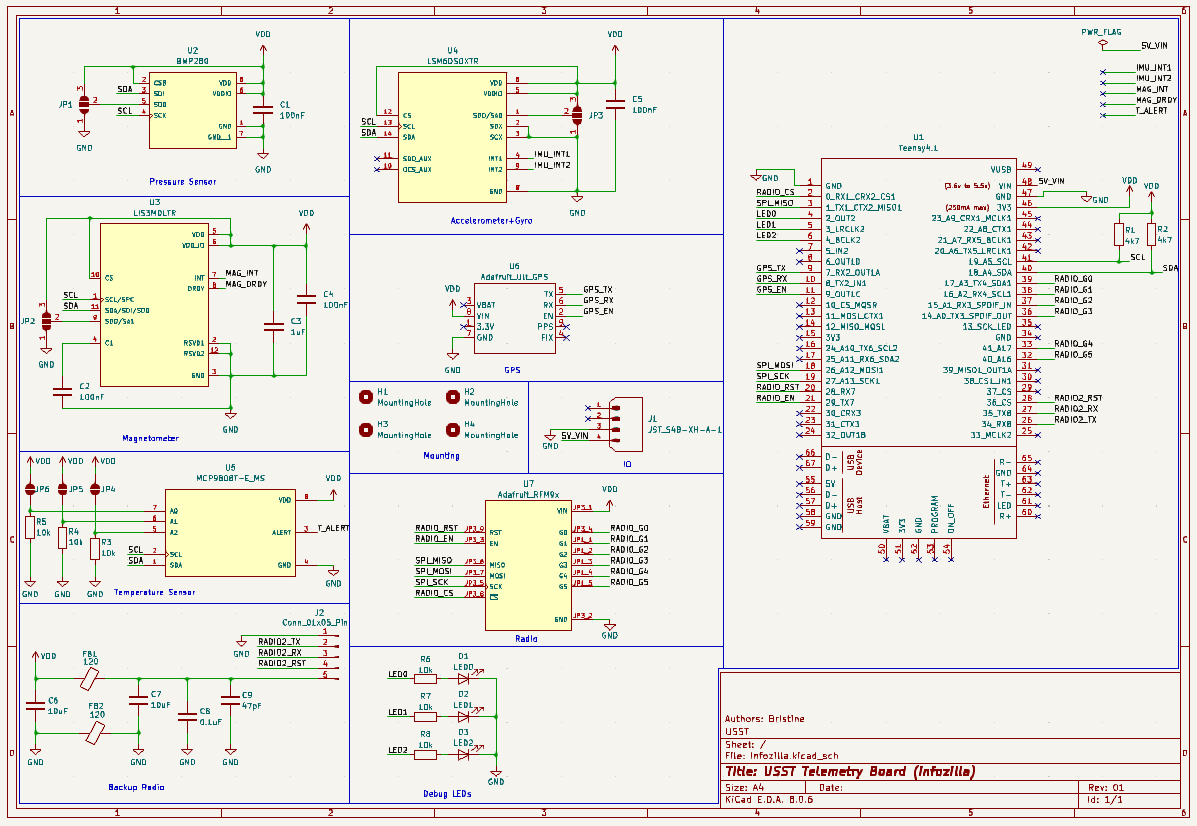Image resolution: width=1197 pixels, height=826 pixels.
Task: Click the title text USST Telemetry Board
Action: pos(850,771)
